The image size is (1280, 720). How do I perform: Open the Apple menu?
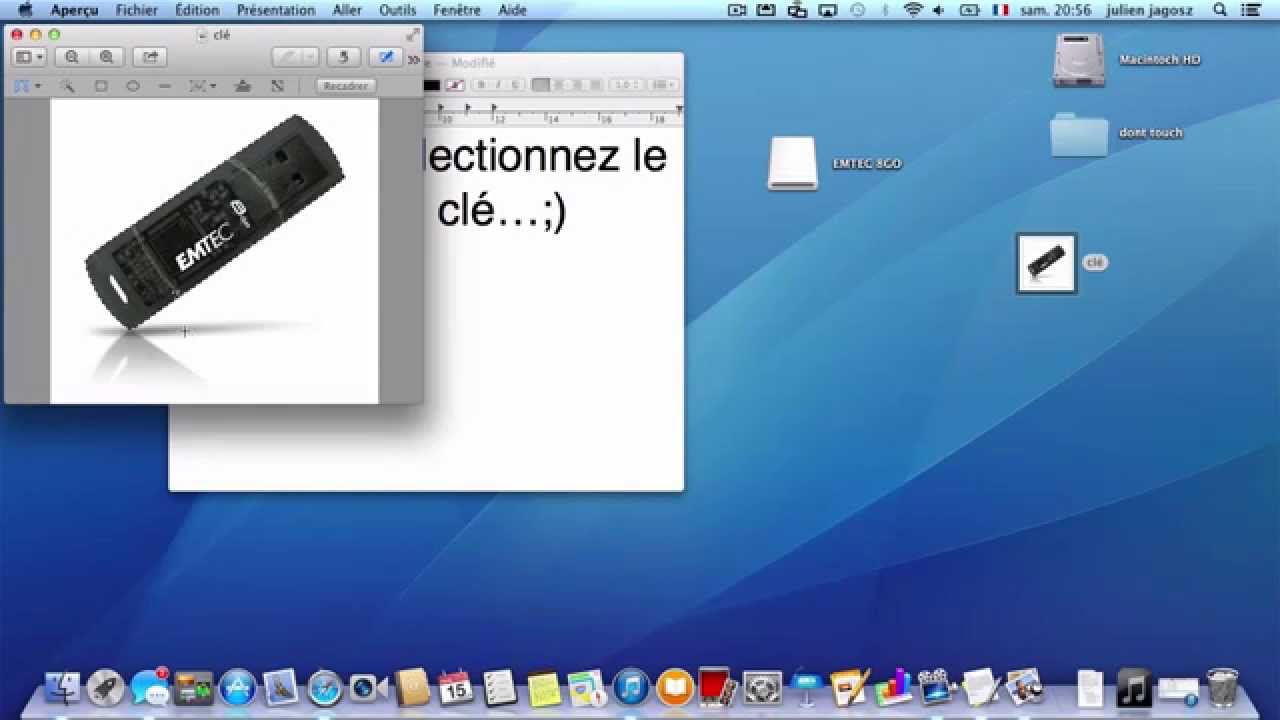(x=25, y=10)
